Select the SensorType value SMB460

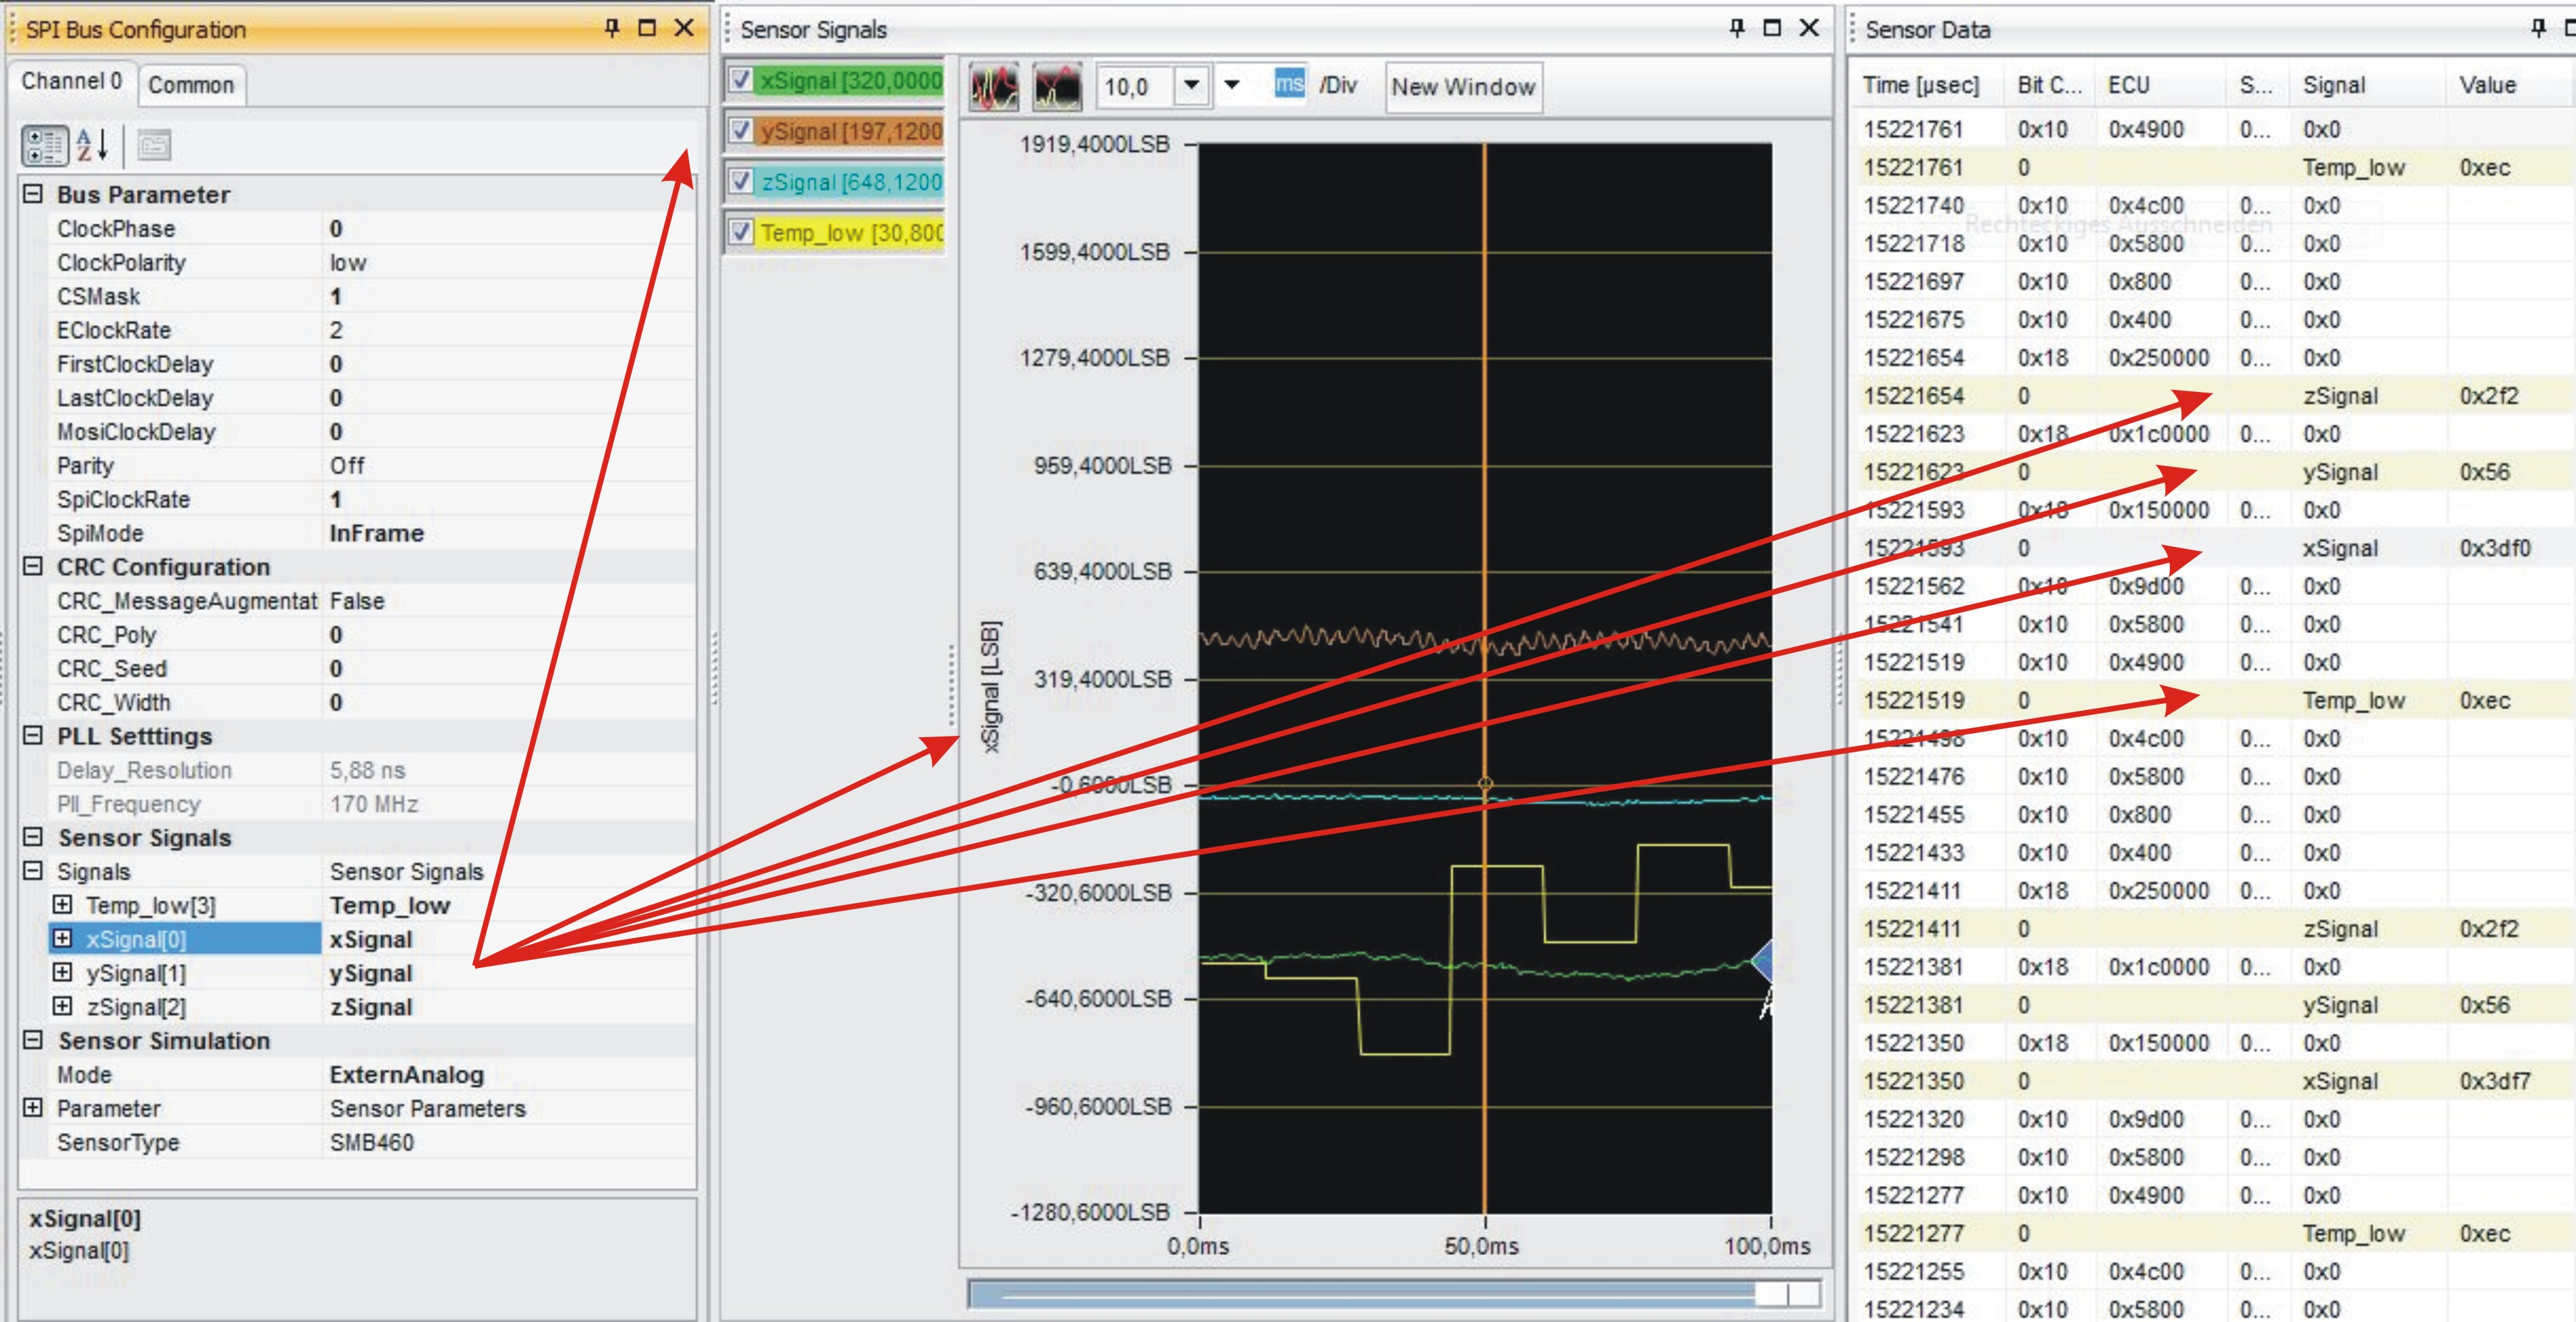coord(371,1142)
